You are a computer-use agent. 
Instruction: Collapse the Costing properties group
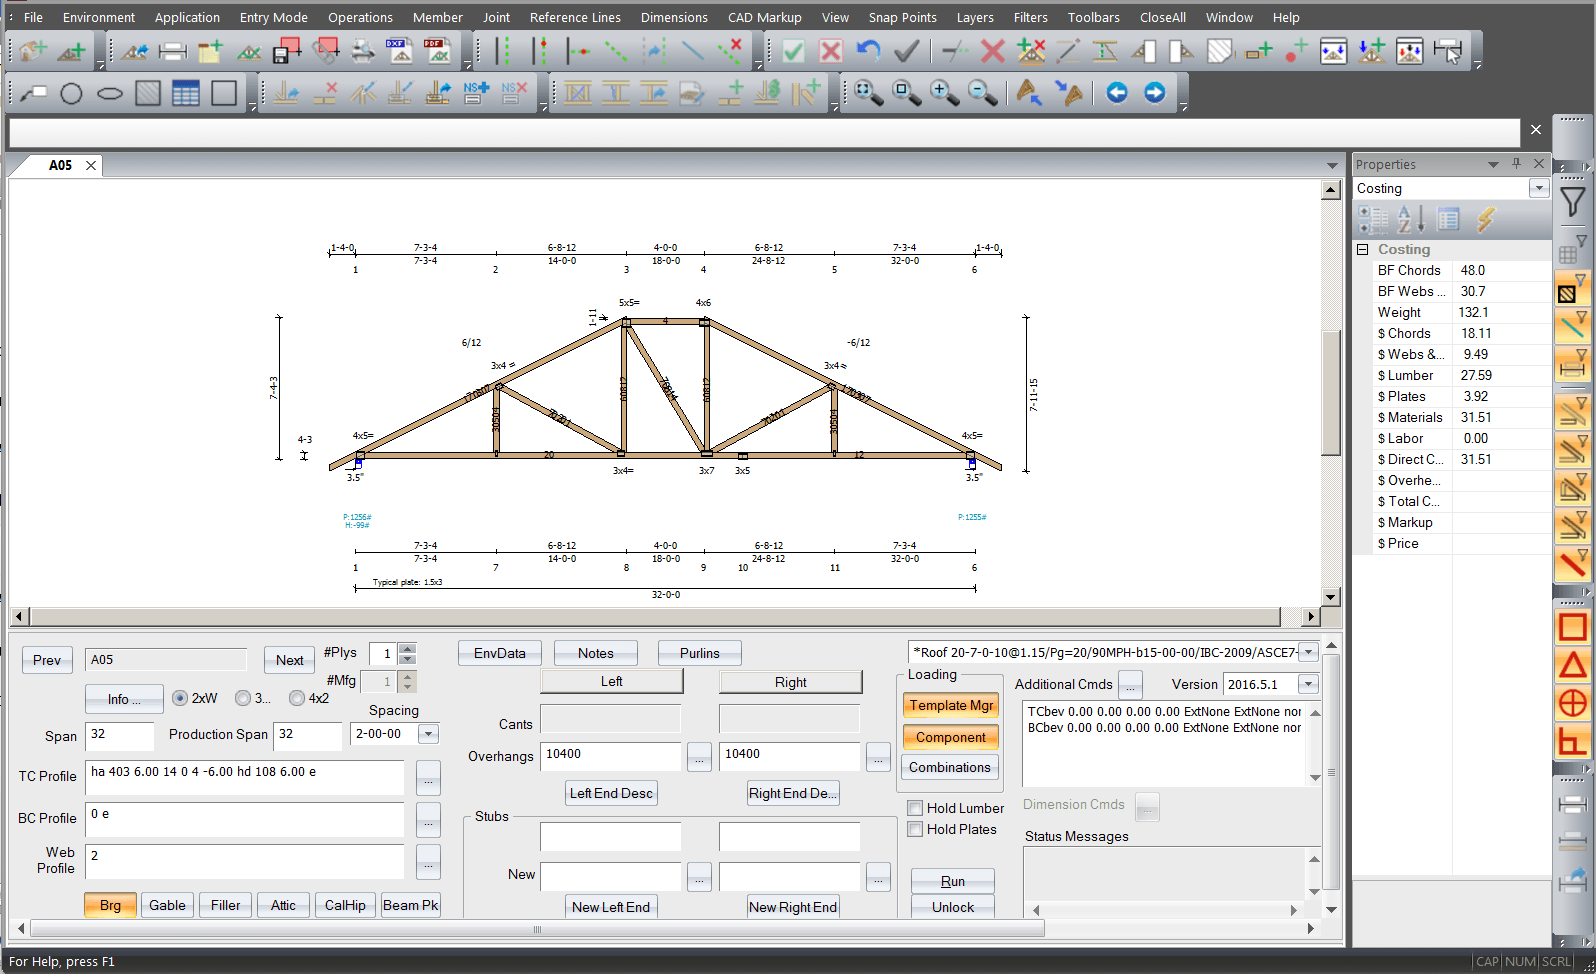tap(1362, 249)
